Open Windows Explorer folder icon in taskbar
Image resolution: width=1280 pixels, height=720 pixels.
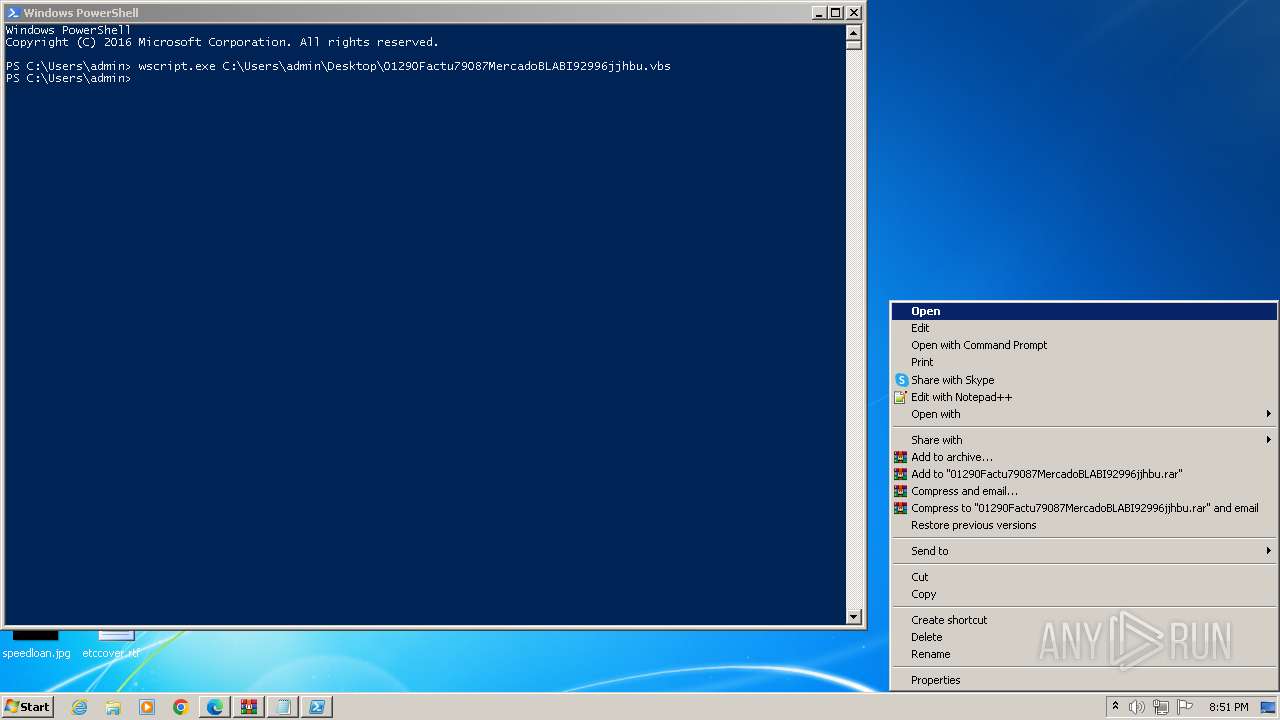click(113, 707)
